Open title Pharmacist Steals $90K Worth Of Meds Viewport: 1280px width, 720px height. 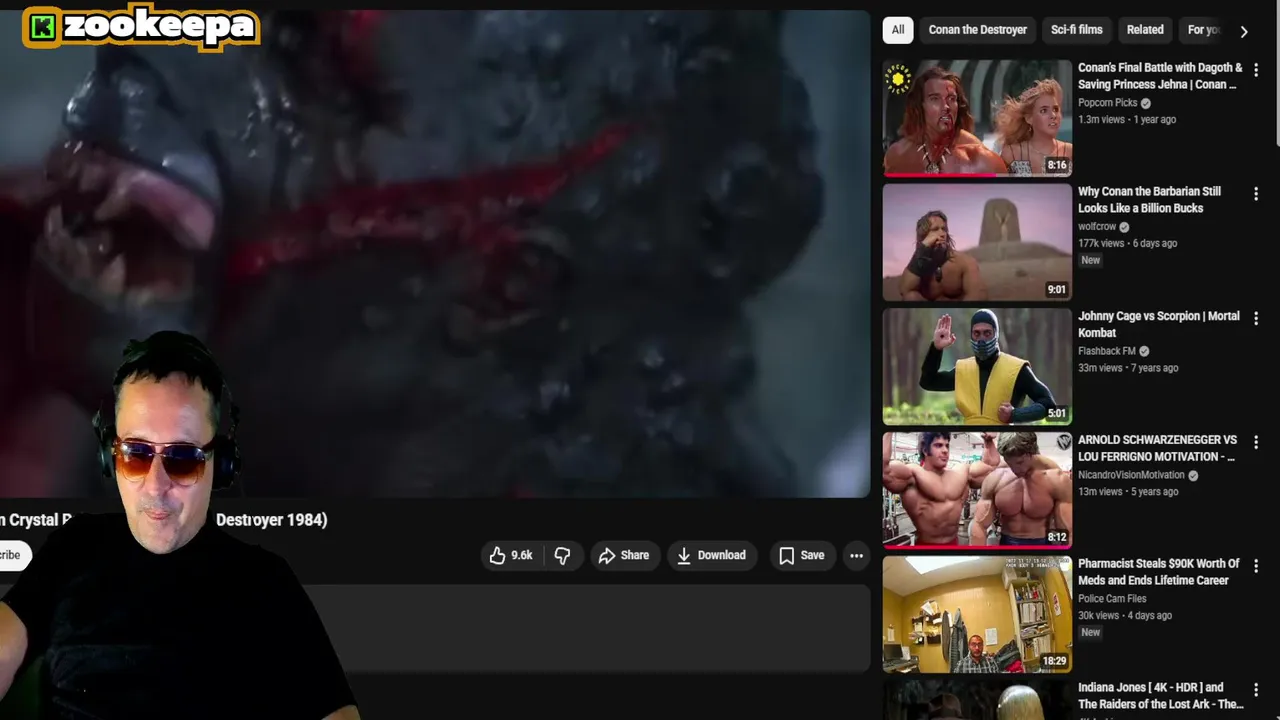tap(1158, 572)
